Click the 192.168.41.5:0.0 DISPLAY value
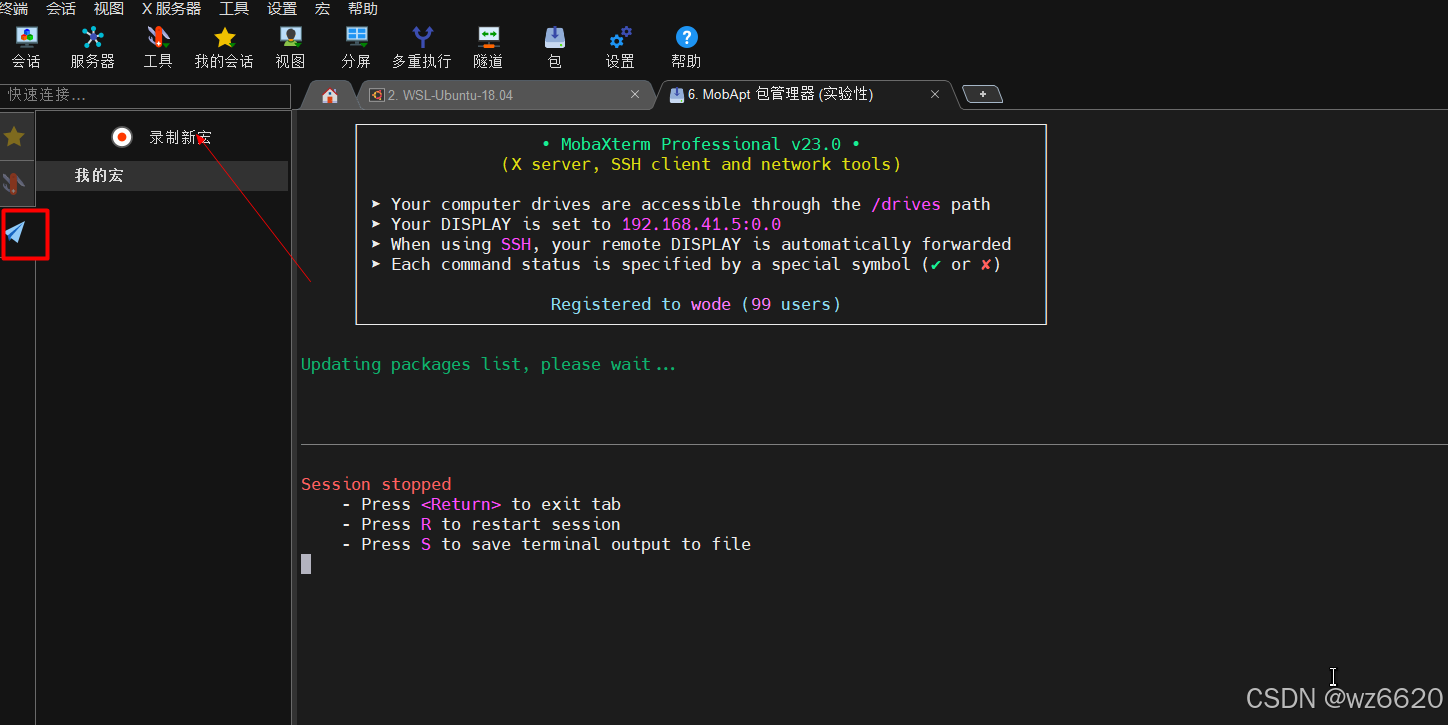 pos(701,224)
